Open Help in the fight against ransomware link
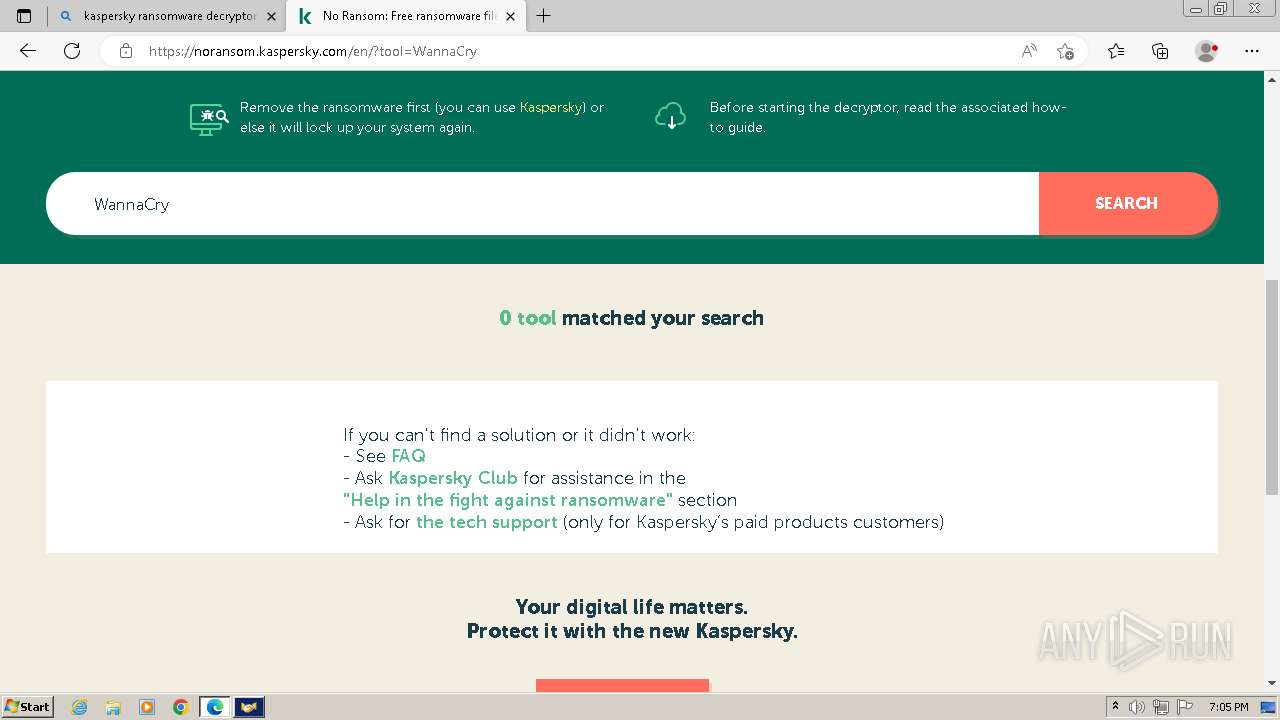The width and height of the screenshot is (1280, 720). click(508, 500)
